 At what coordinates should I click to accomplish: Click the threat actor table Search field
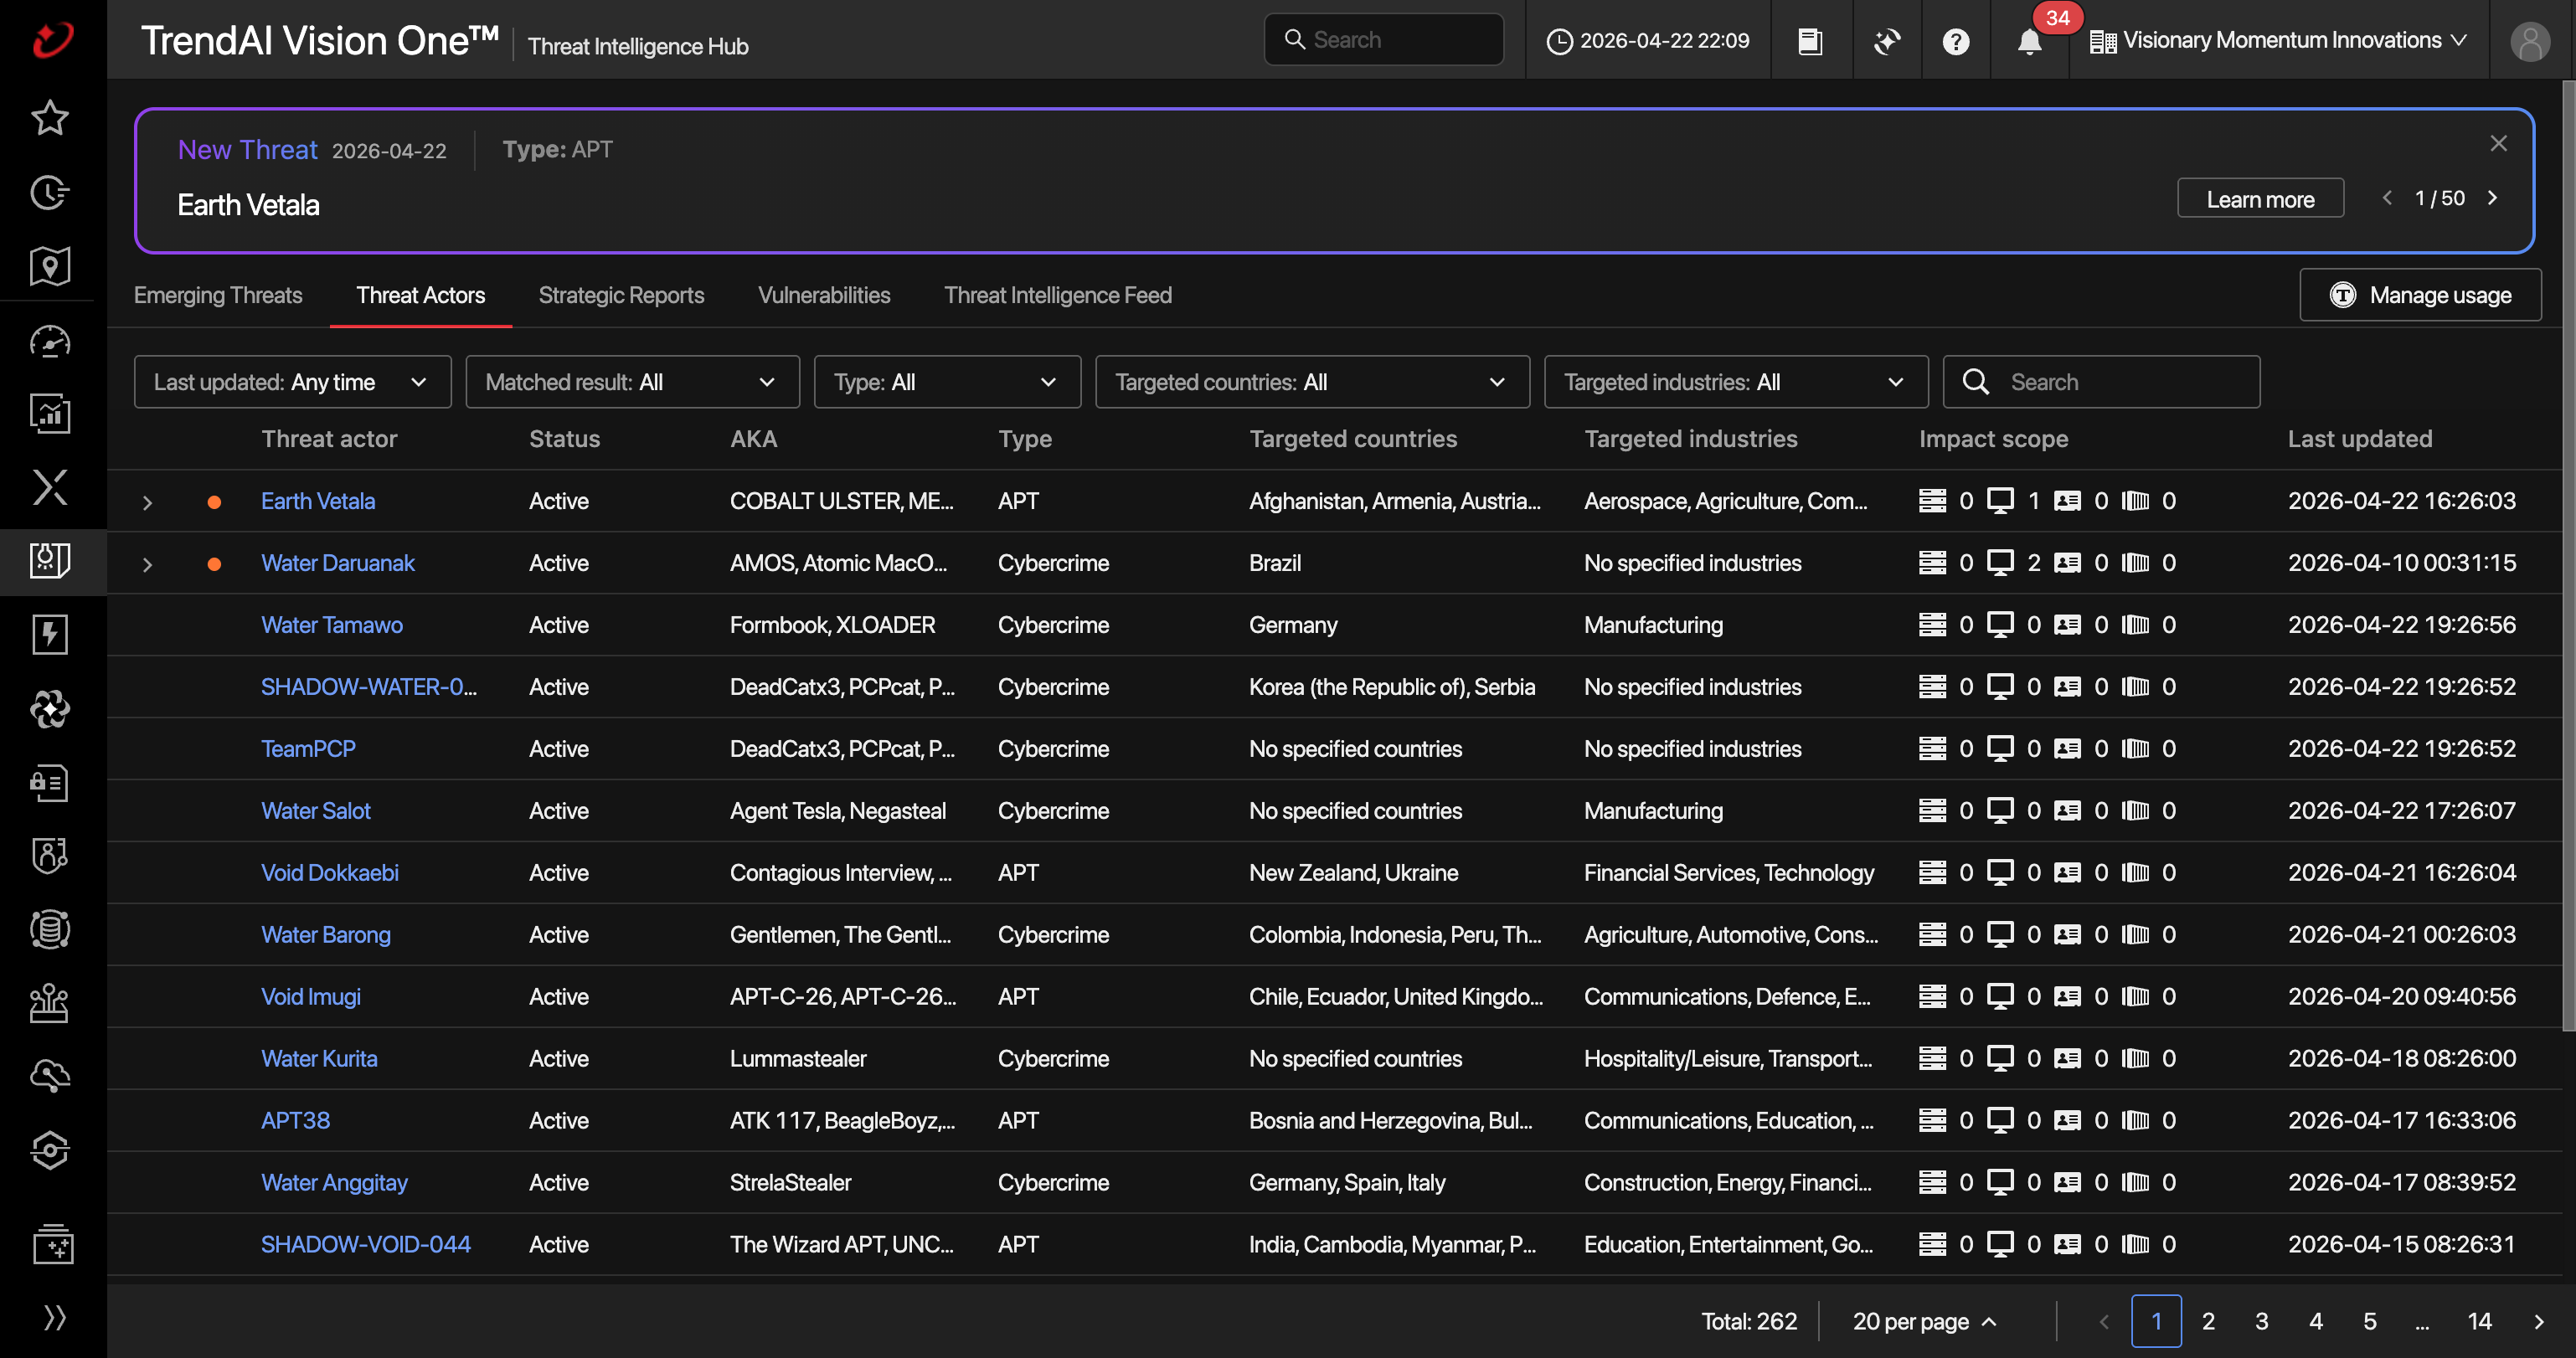click(2101, 382)
